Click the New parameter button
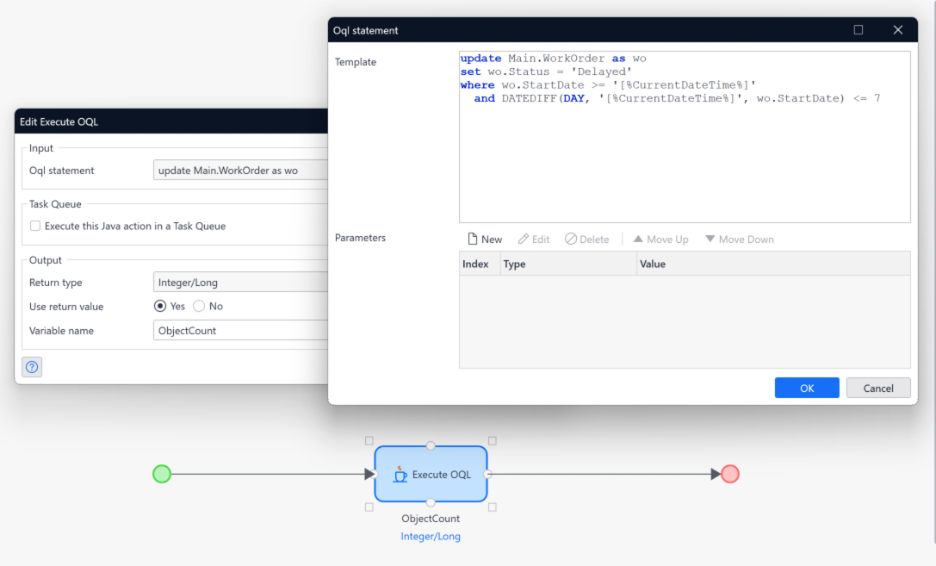 point(484,239)
